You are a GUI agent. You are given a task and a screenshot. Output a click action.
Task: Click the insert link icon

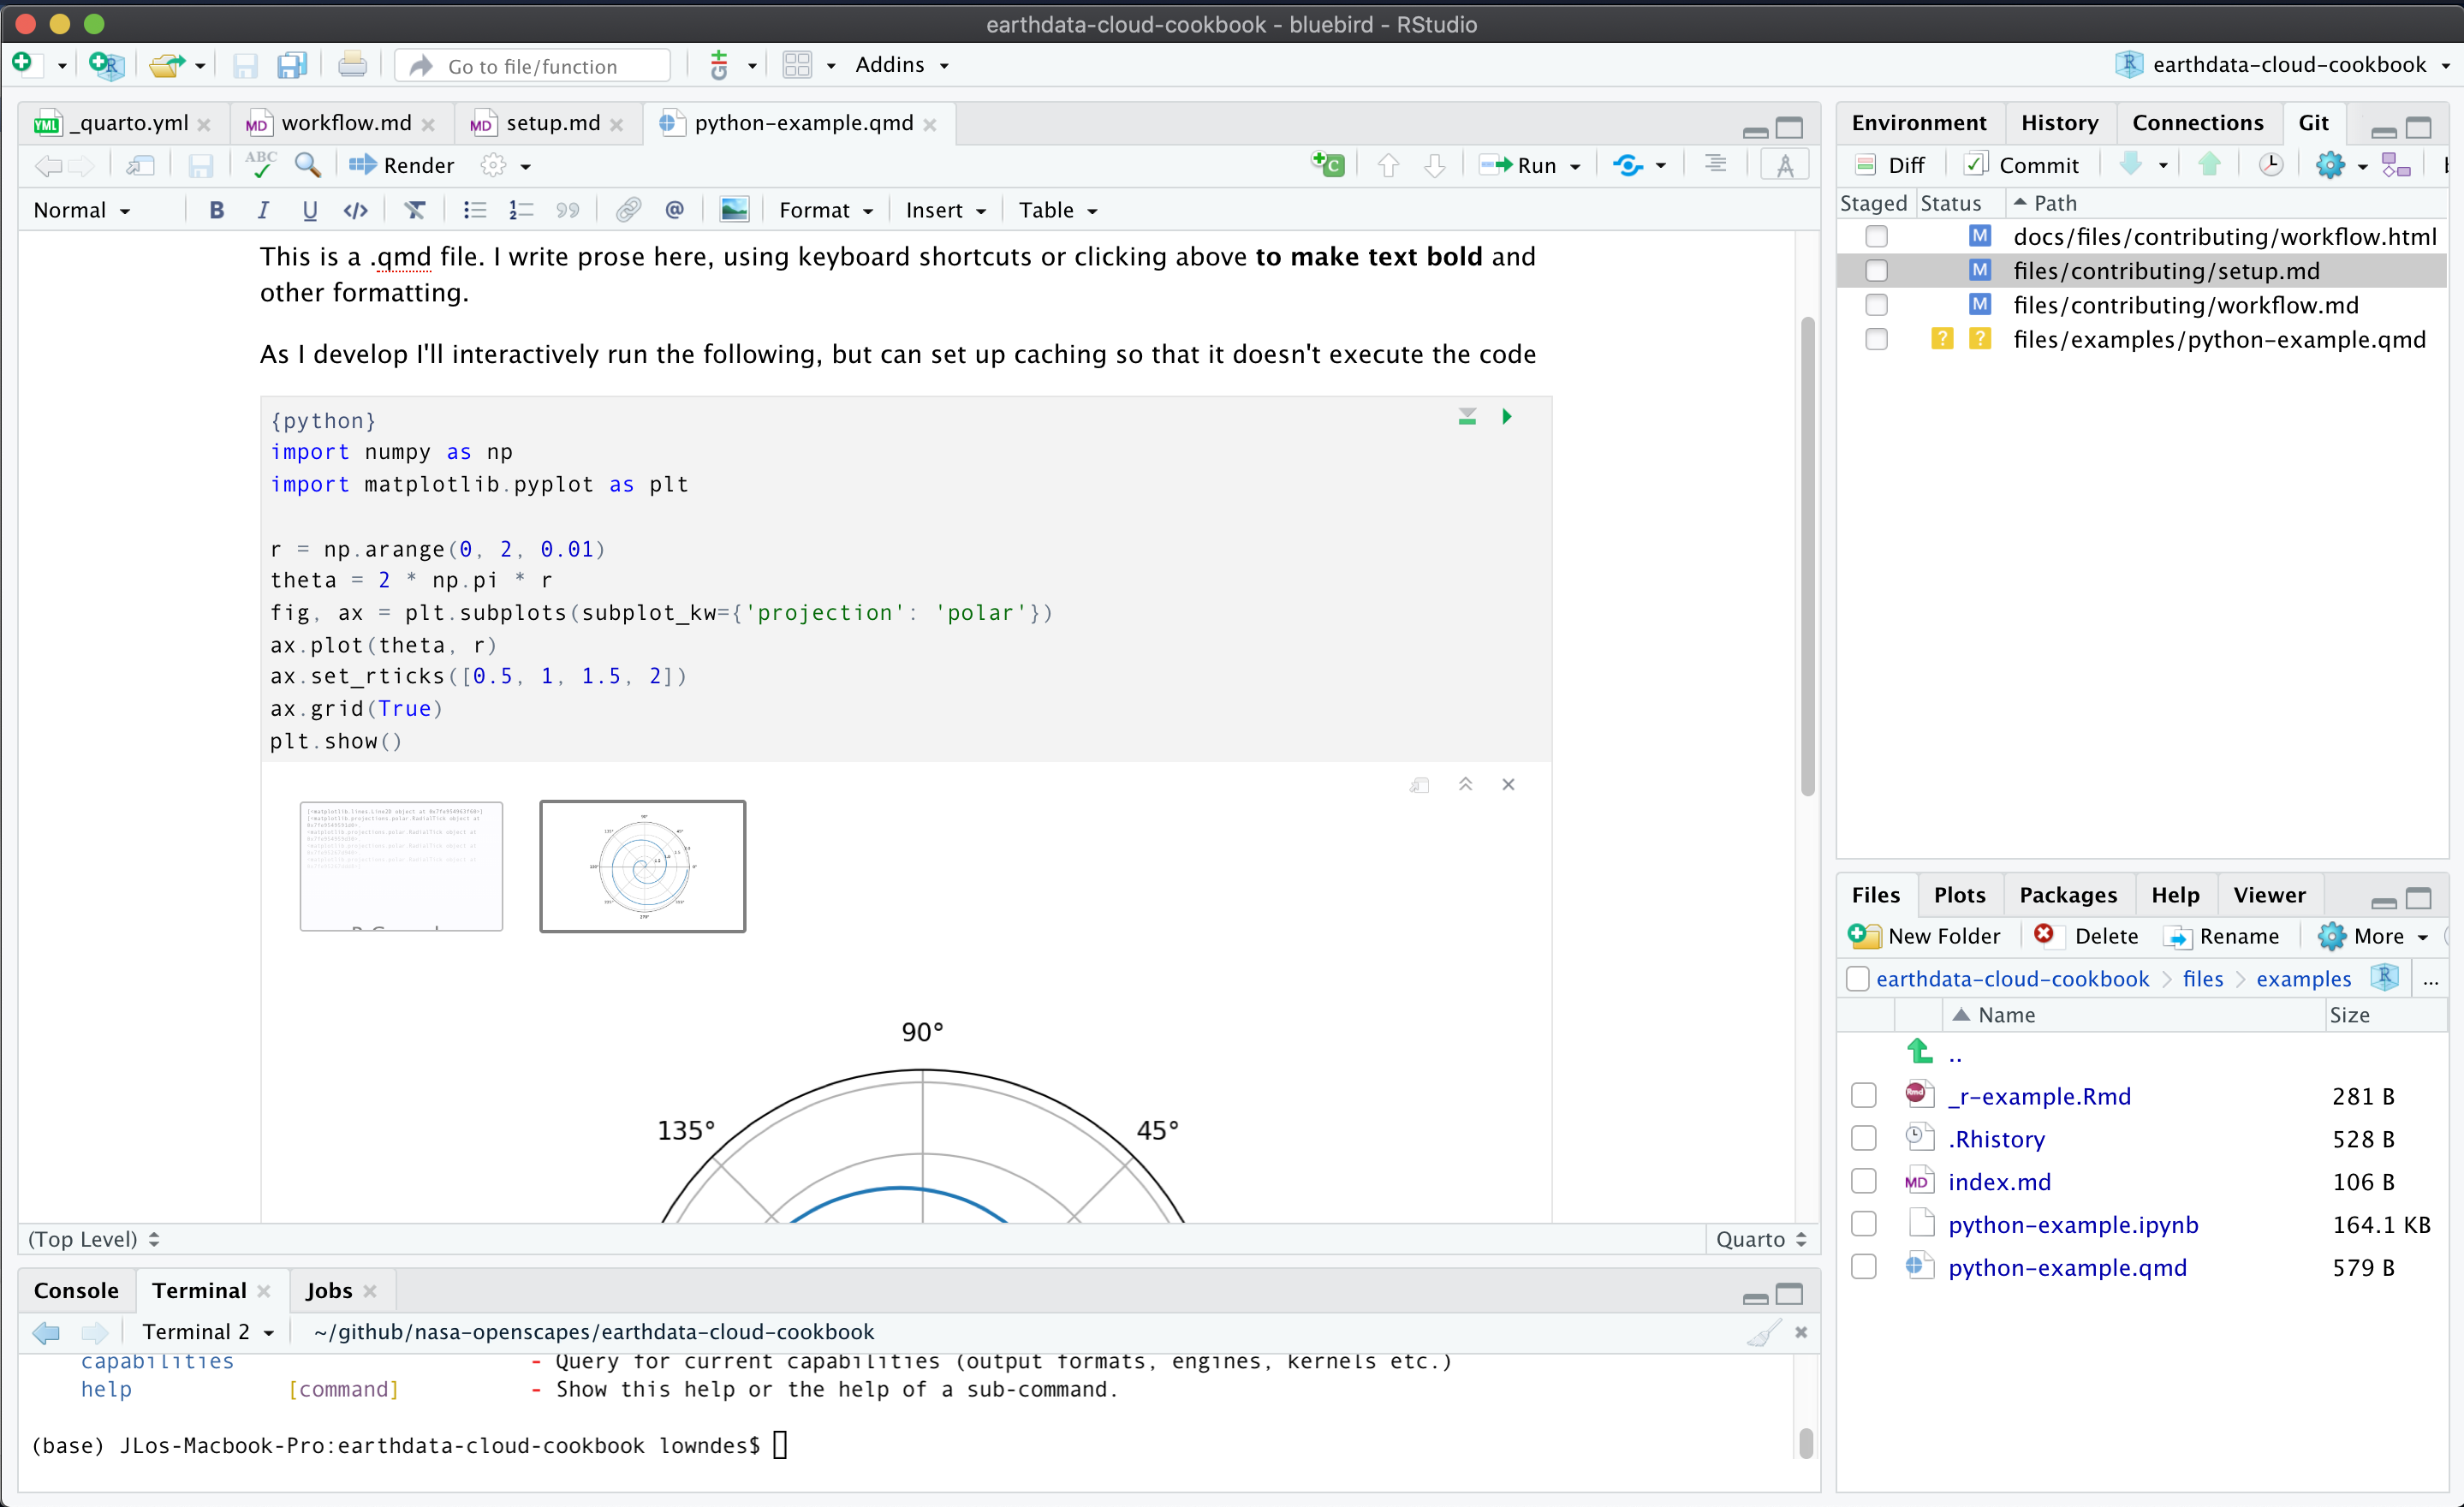coord(627,210)
